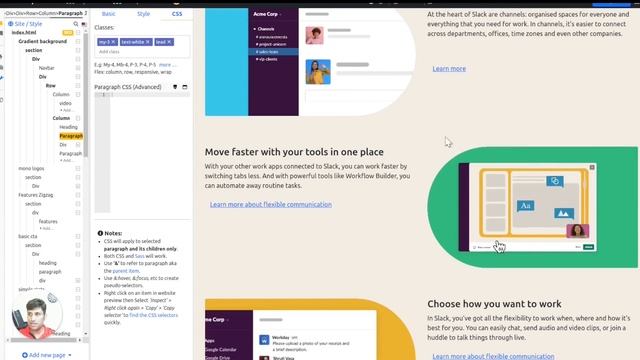Select the Features Zigzag tree item
The width and height of the screenshot is (640, 360).
point(36,195)
